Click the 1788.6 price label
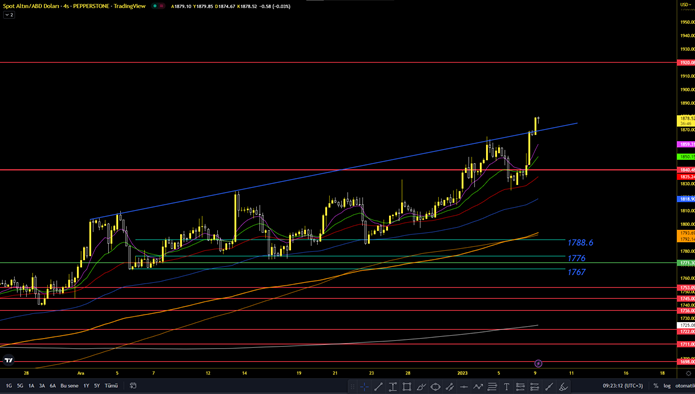This screenshot has width=695, height=394. coord(580,242)
